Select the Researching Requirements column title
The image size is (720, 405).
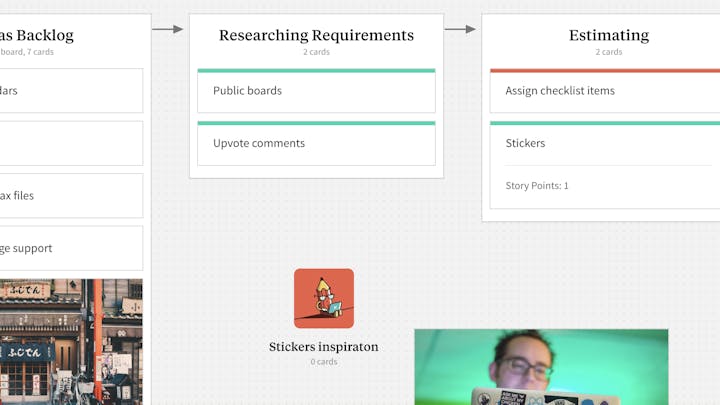(x=316, y=35)
